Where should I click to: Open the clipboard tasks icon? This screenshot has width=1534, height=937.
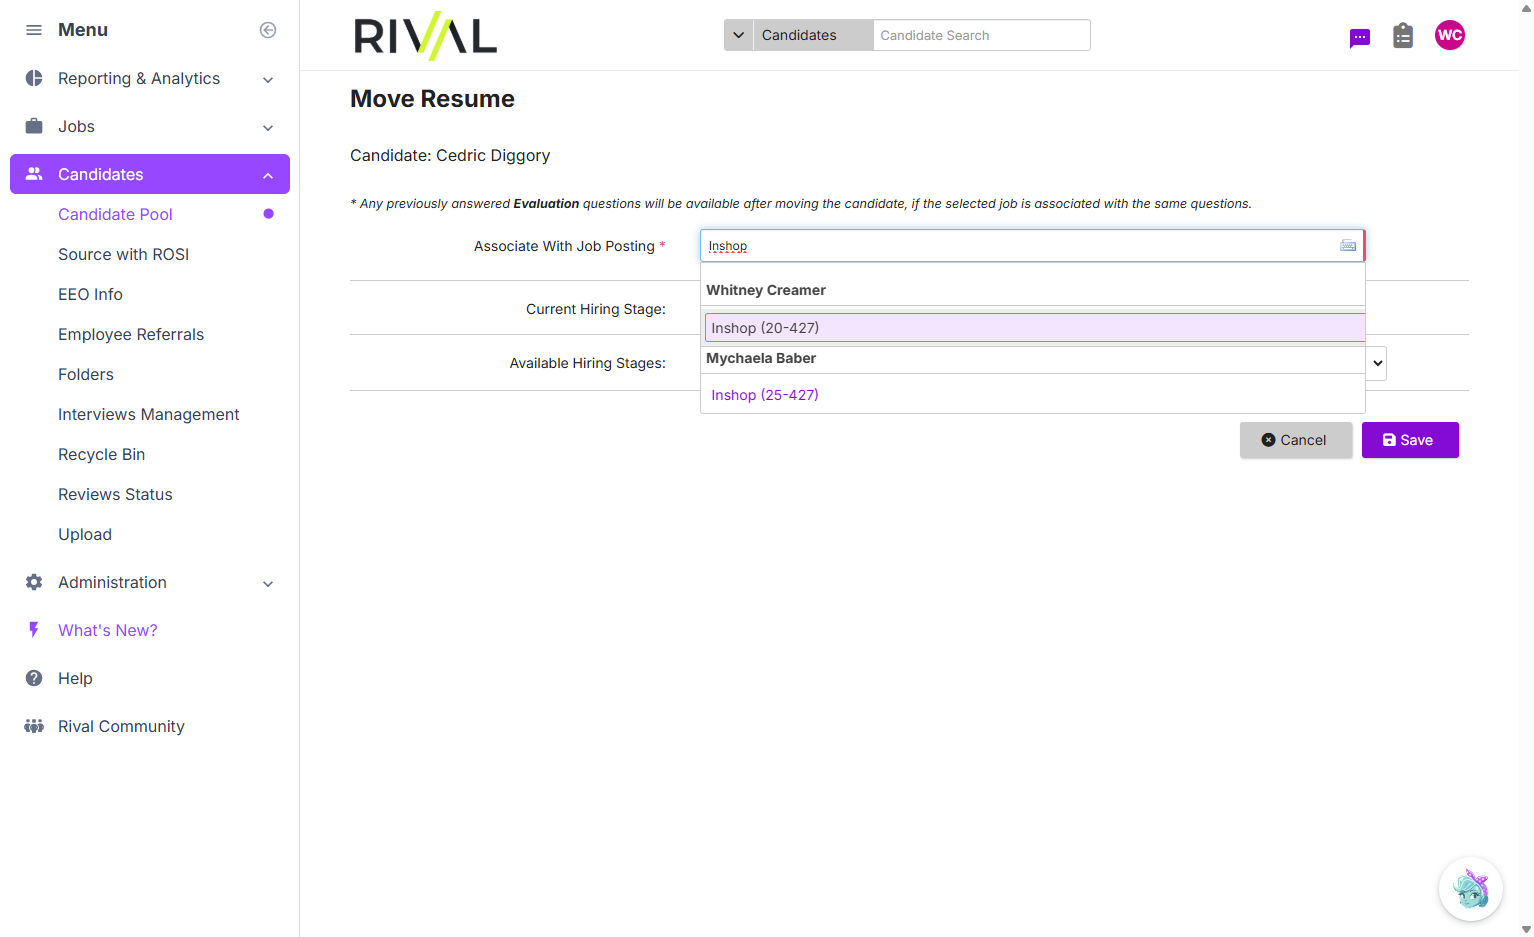coord(1403,36)
